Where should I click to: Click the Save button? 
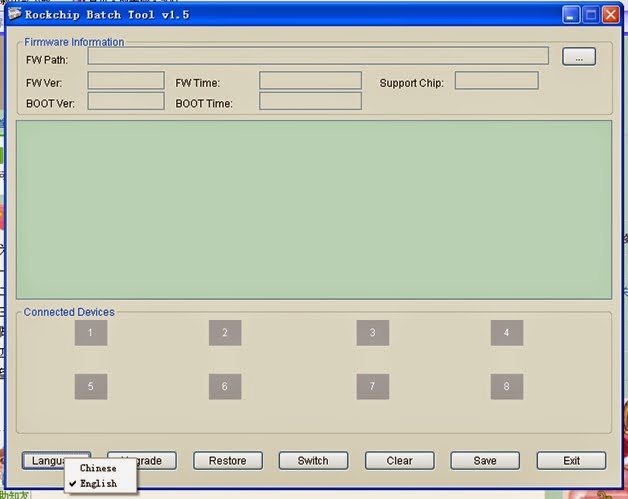485,461
